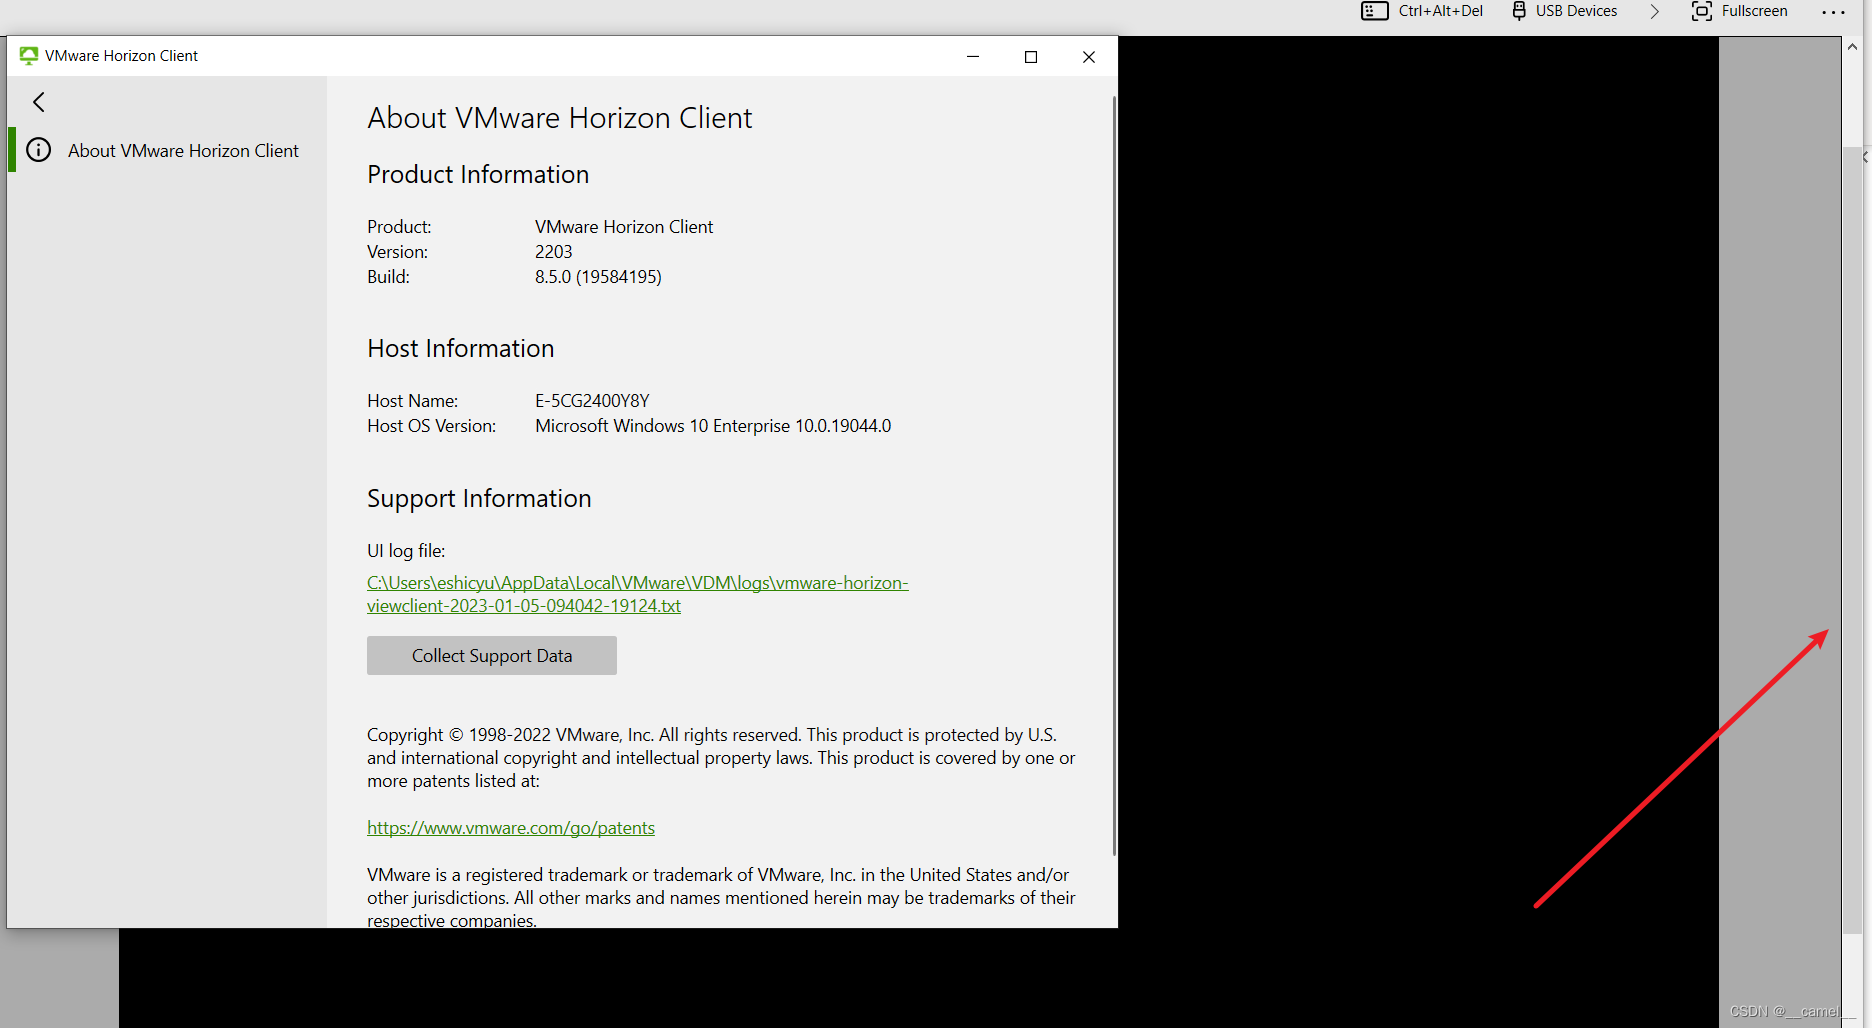Screen dimensions: 1872x1028
Task: Click the VMware Horizon Client logo in title bar
Action: 28,56
